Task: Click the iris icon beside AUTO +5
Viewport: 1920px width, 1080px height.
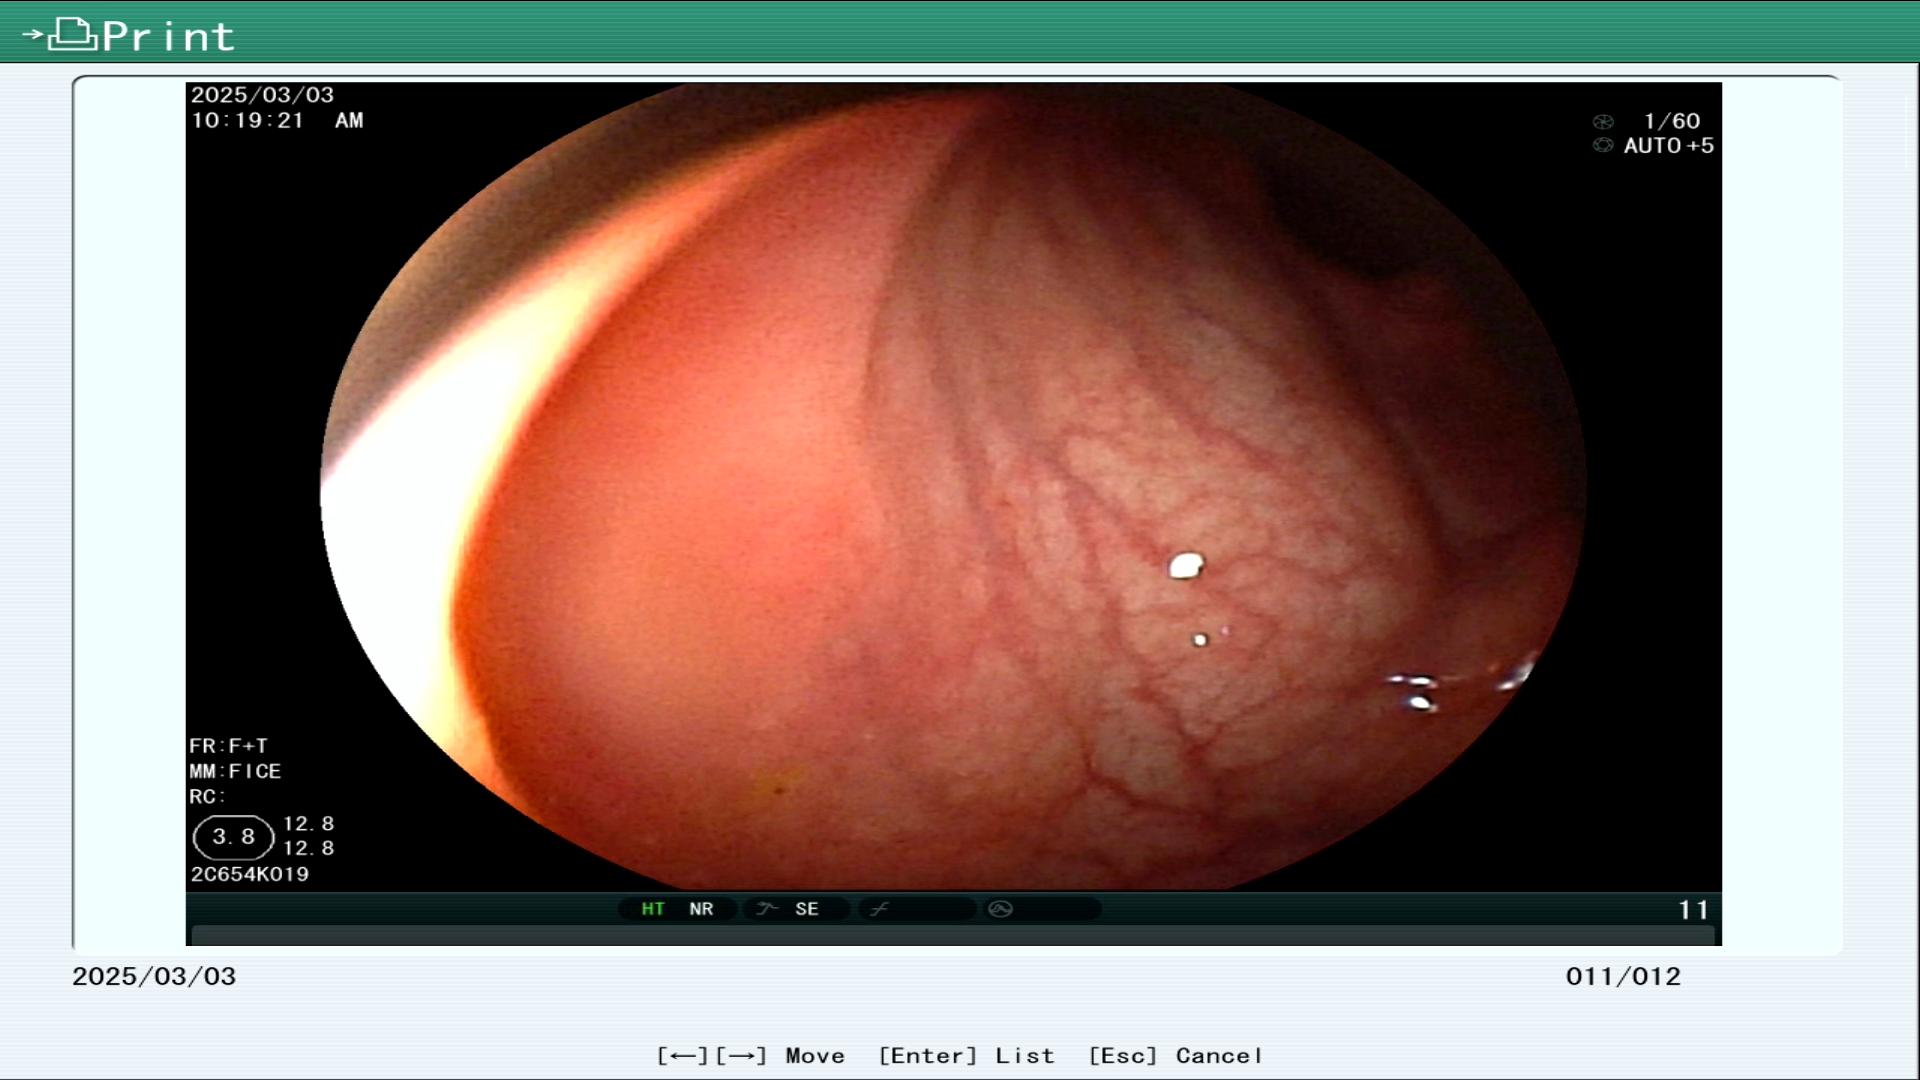Action: click(x=1603, y=145)
